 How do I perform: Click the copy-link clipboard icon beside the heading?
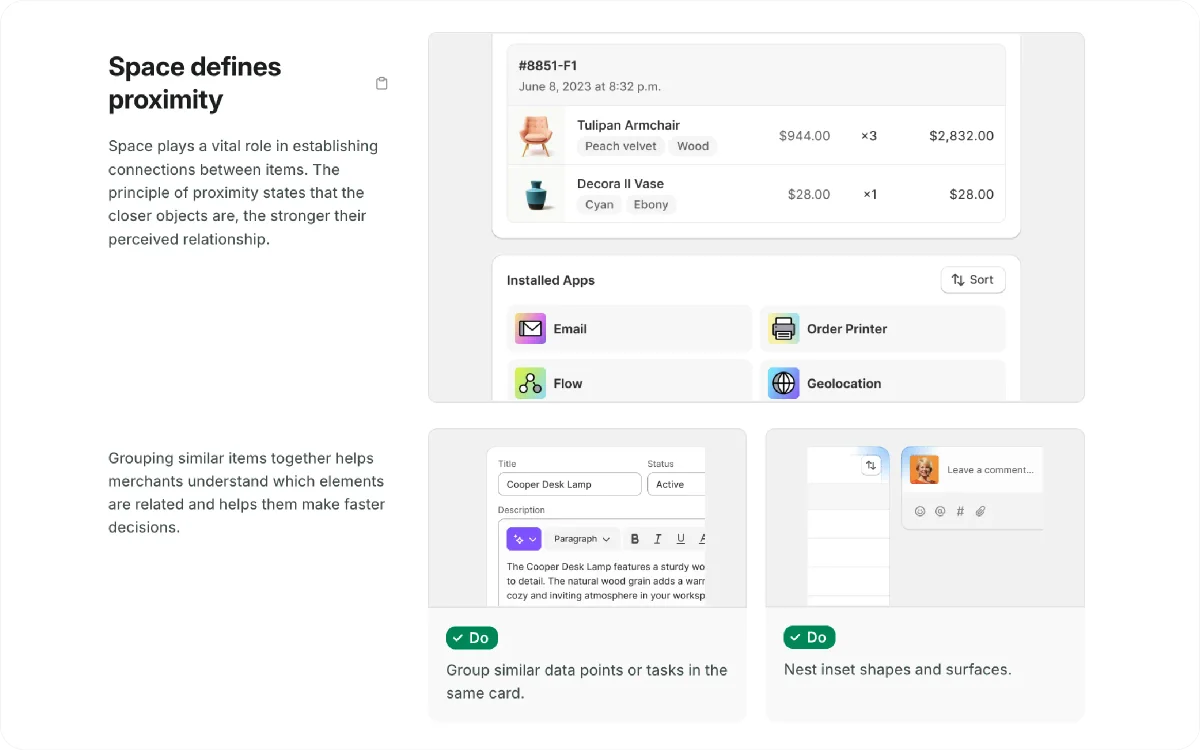point(382,84)
